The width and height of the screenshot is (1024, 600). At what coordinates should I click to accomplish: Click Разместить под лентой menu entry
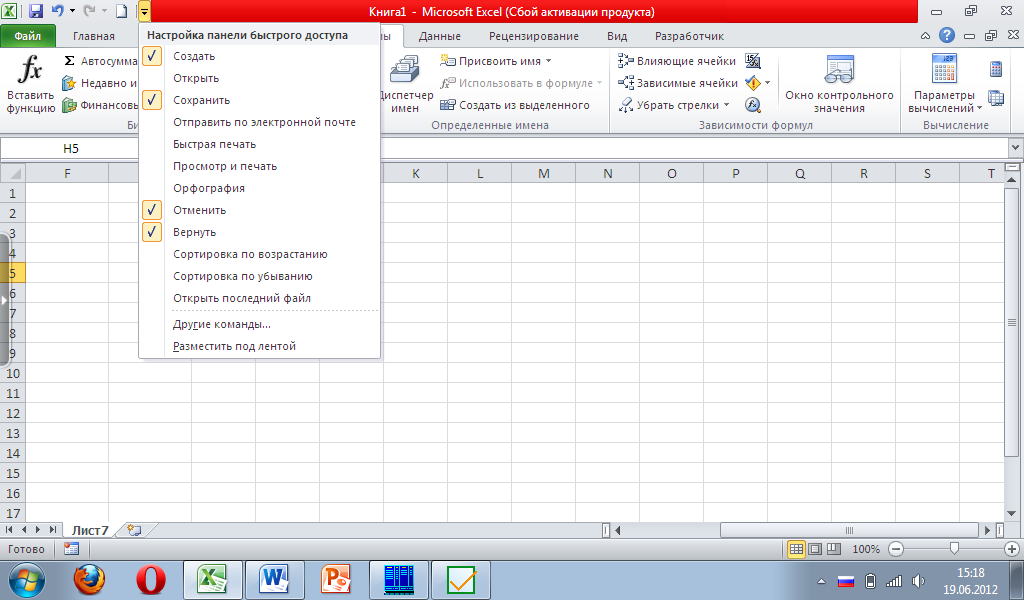259,347
